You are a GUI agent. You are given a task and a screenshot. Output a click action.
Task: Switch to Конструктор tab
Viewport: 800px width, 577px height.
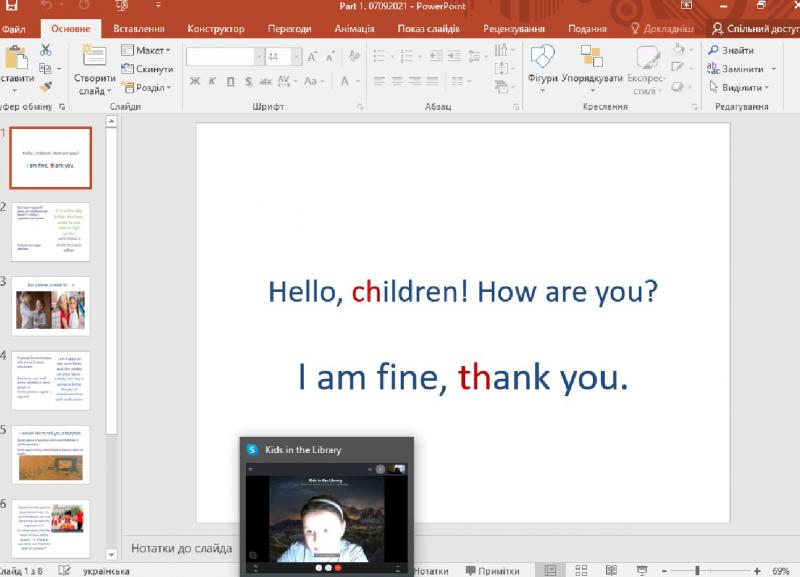pyautogui.click(x=216, y=29)
